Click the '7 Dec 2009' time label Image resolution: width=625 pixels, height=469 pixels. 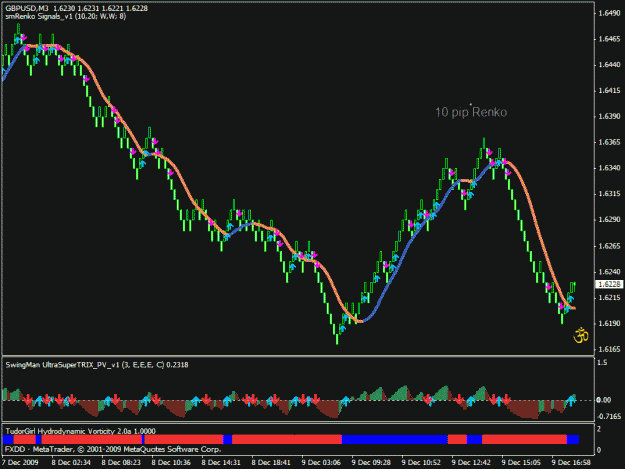(x=20, y=463)
